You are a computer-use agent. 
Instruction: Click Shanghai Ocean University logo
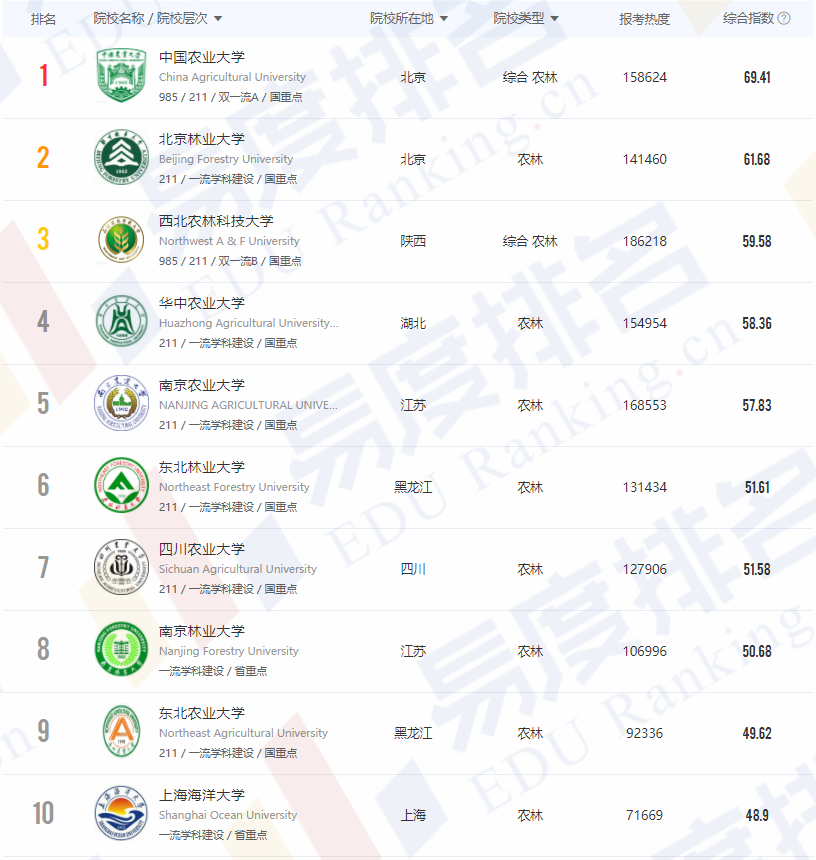tap(120, 814)
